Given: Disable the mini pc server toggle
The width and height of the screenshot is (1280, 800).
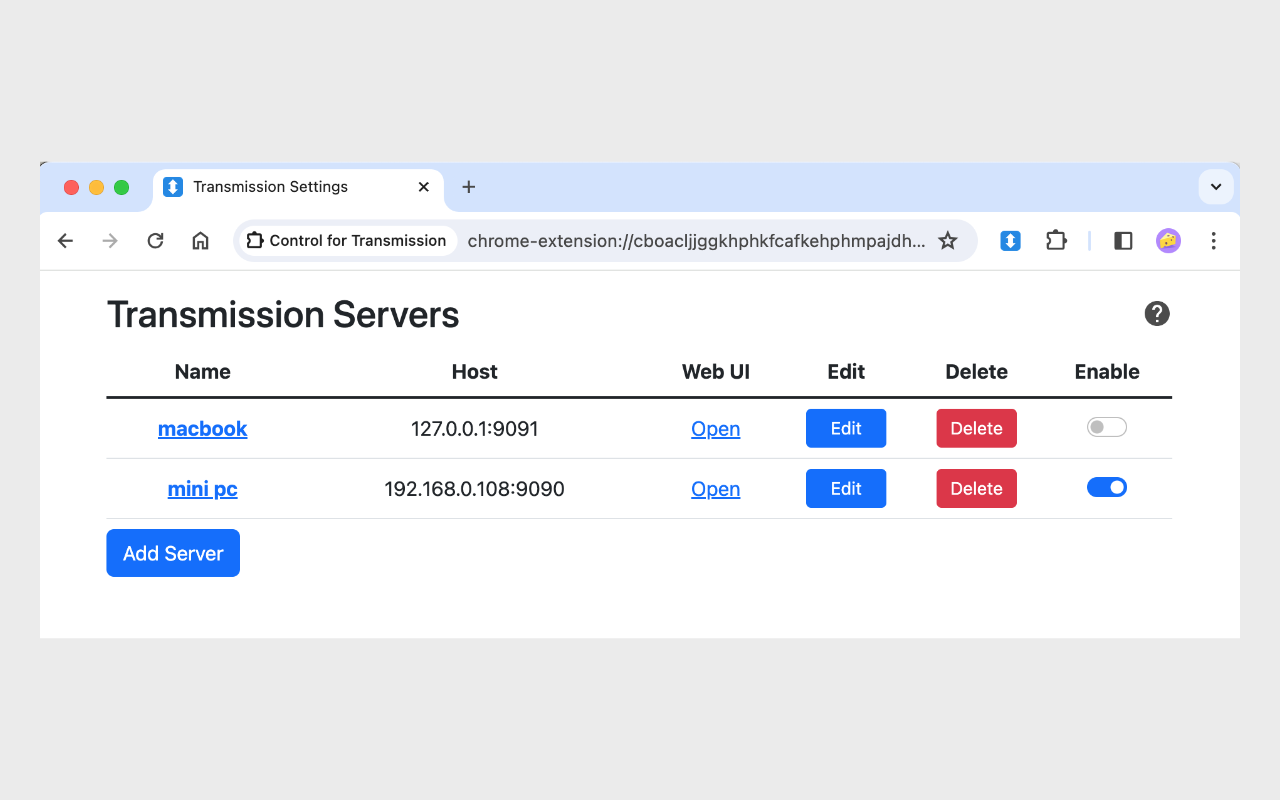Looking at the screenshot, I should pyautogui.click(x=1107, y=488).
